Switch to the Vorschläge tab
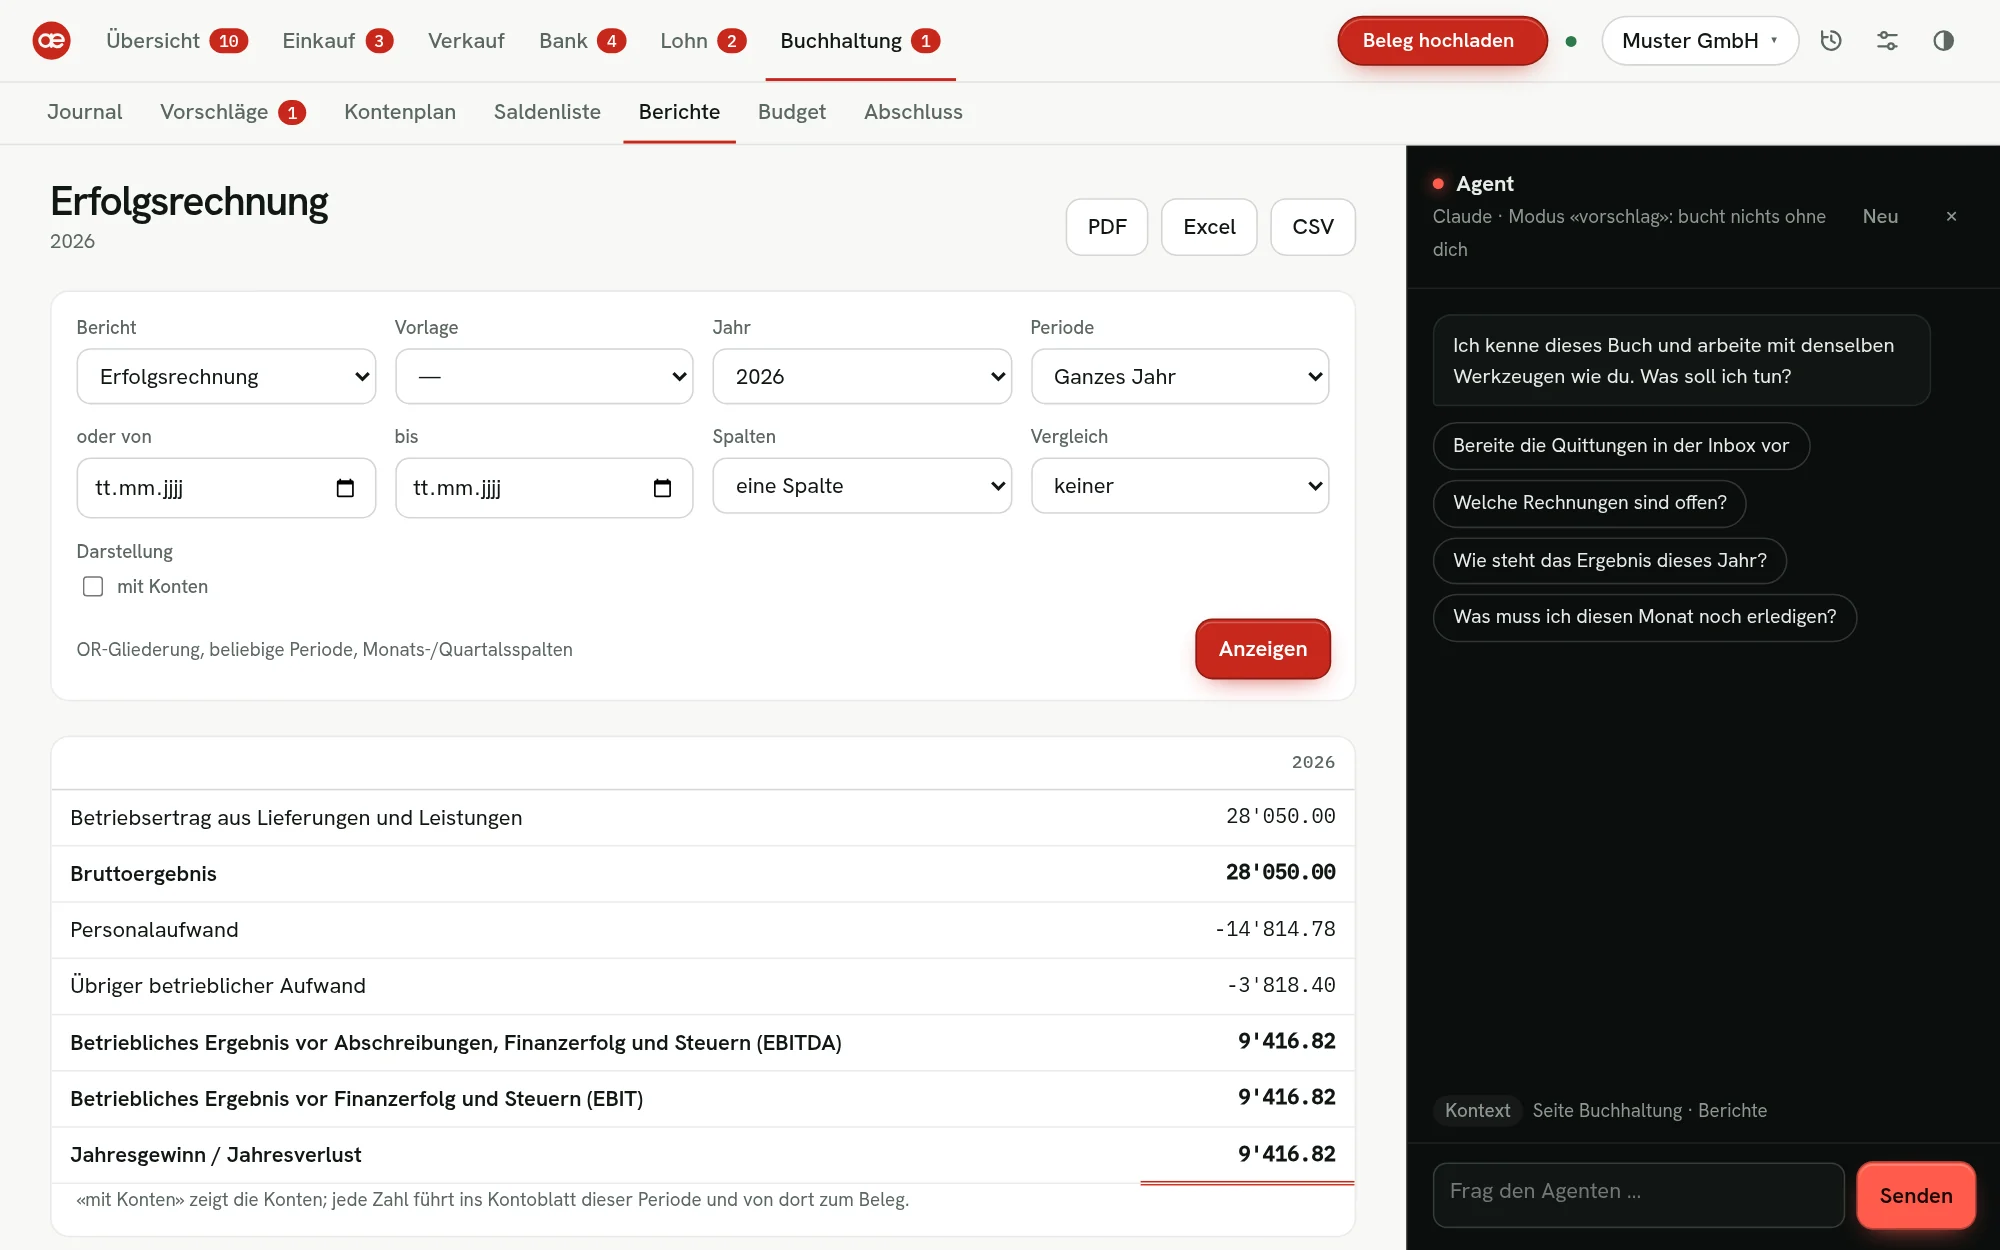The height and width of the screenshot is (1250, 2000). click(233, 112)
